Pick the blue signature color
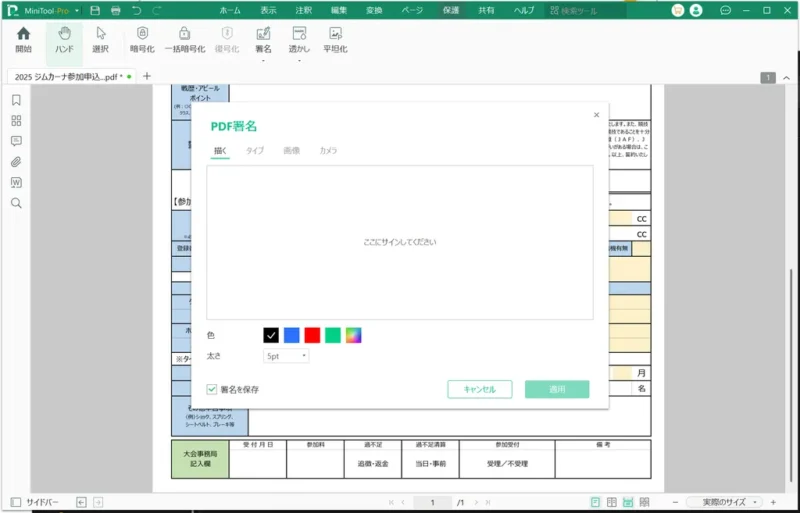800x513 pixels. 292,335
